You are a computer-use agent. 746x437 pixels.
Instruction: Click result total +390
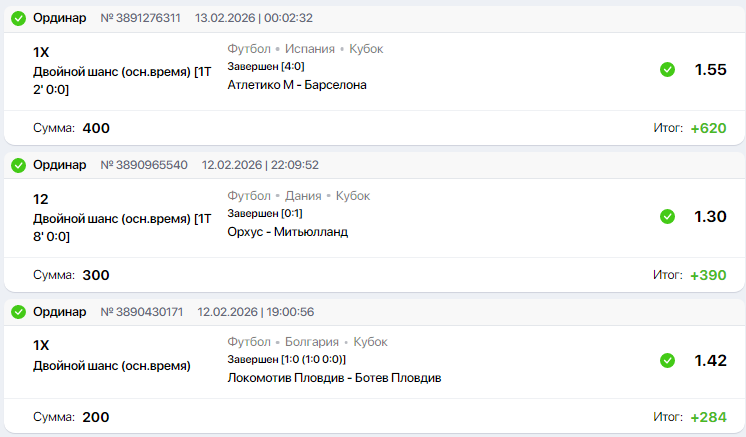click(708, 275)
